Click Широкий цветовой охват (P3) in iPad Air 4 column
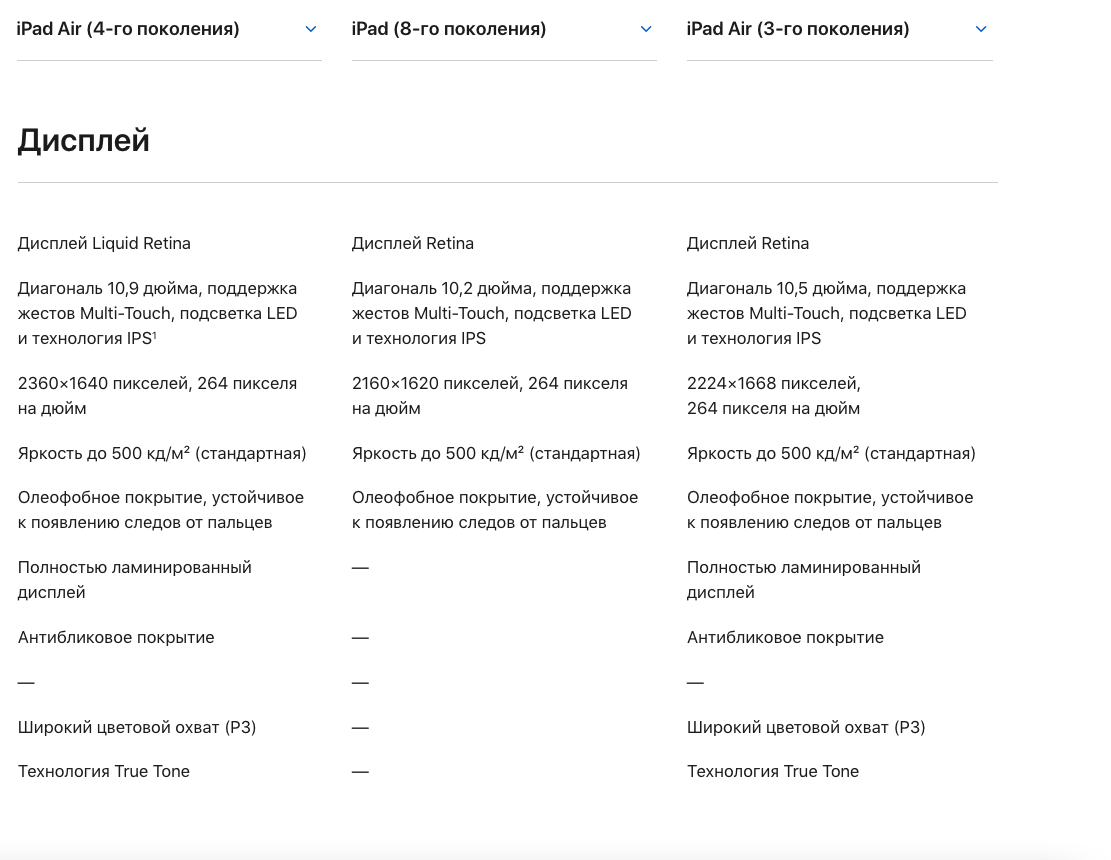 click(137, 728)
